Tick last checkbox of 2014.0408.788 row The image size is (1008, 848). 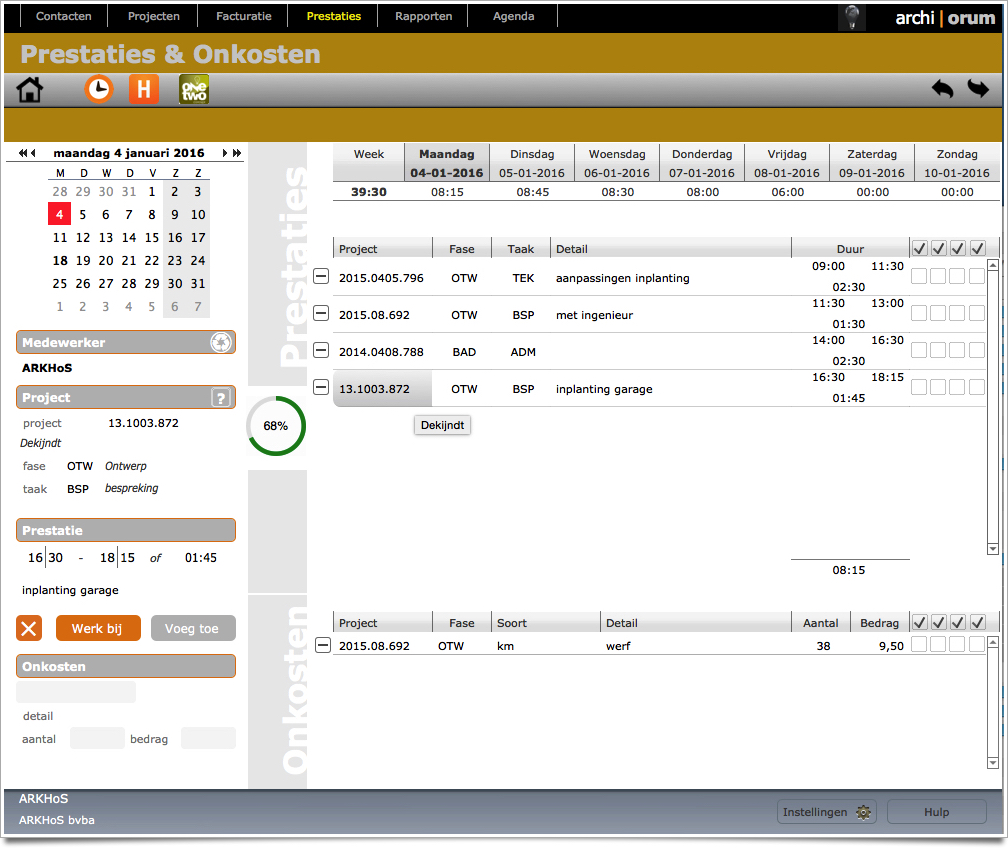976,350
